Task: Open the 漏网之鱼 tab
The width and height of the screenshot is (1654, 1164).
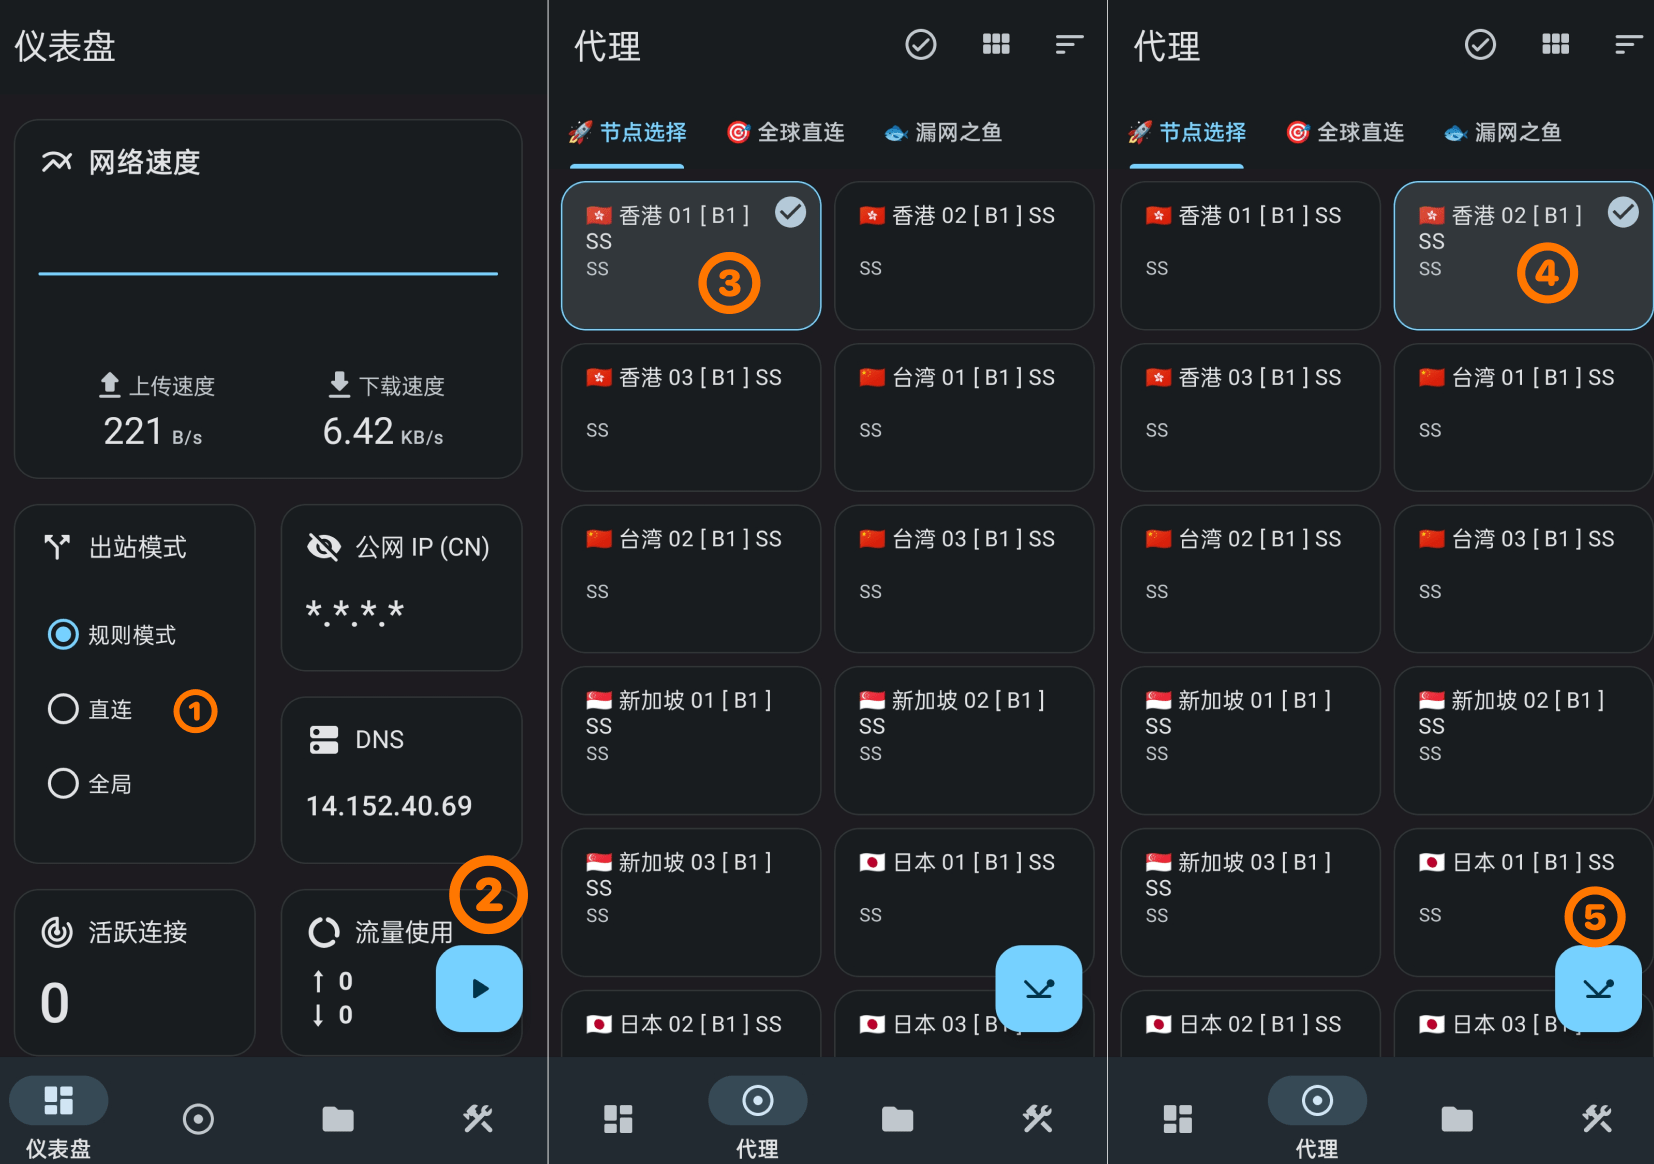Action: pyautogui.click(x=941, y=131)
